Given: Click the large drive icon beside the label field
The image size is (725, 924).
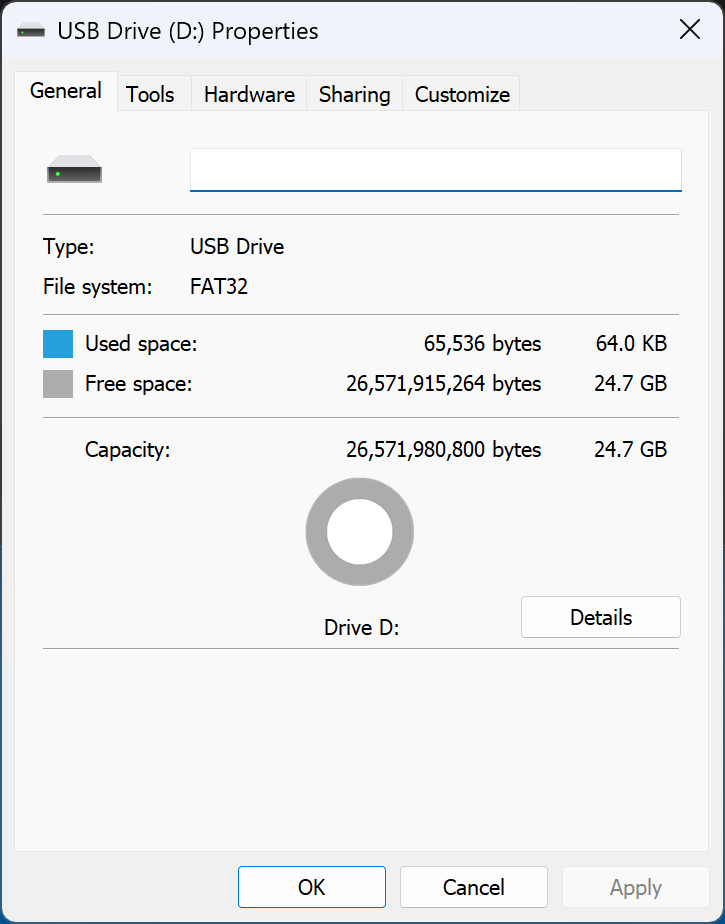Looking at the screenshot, I should [74, 170].
